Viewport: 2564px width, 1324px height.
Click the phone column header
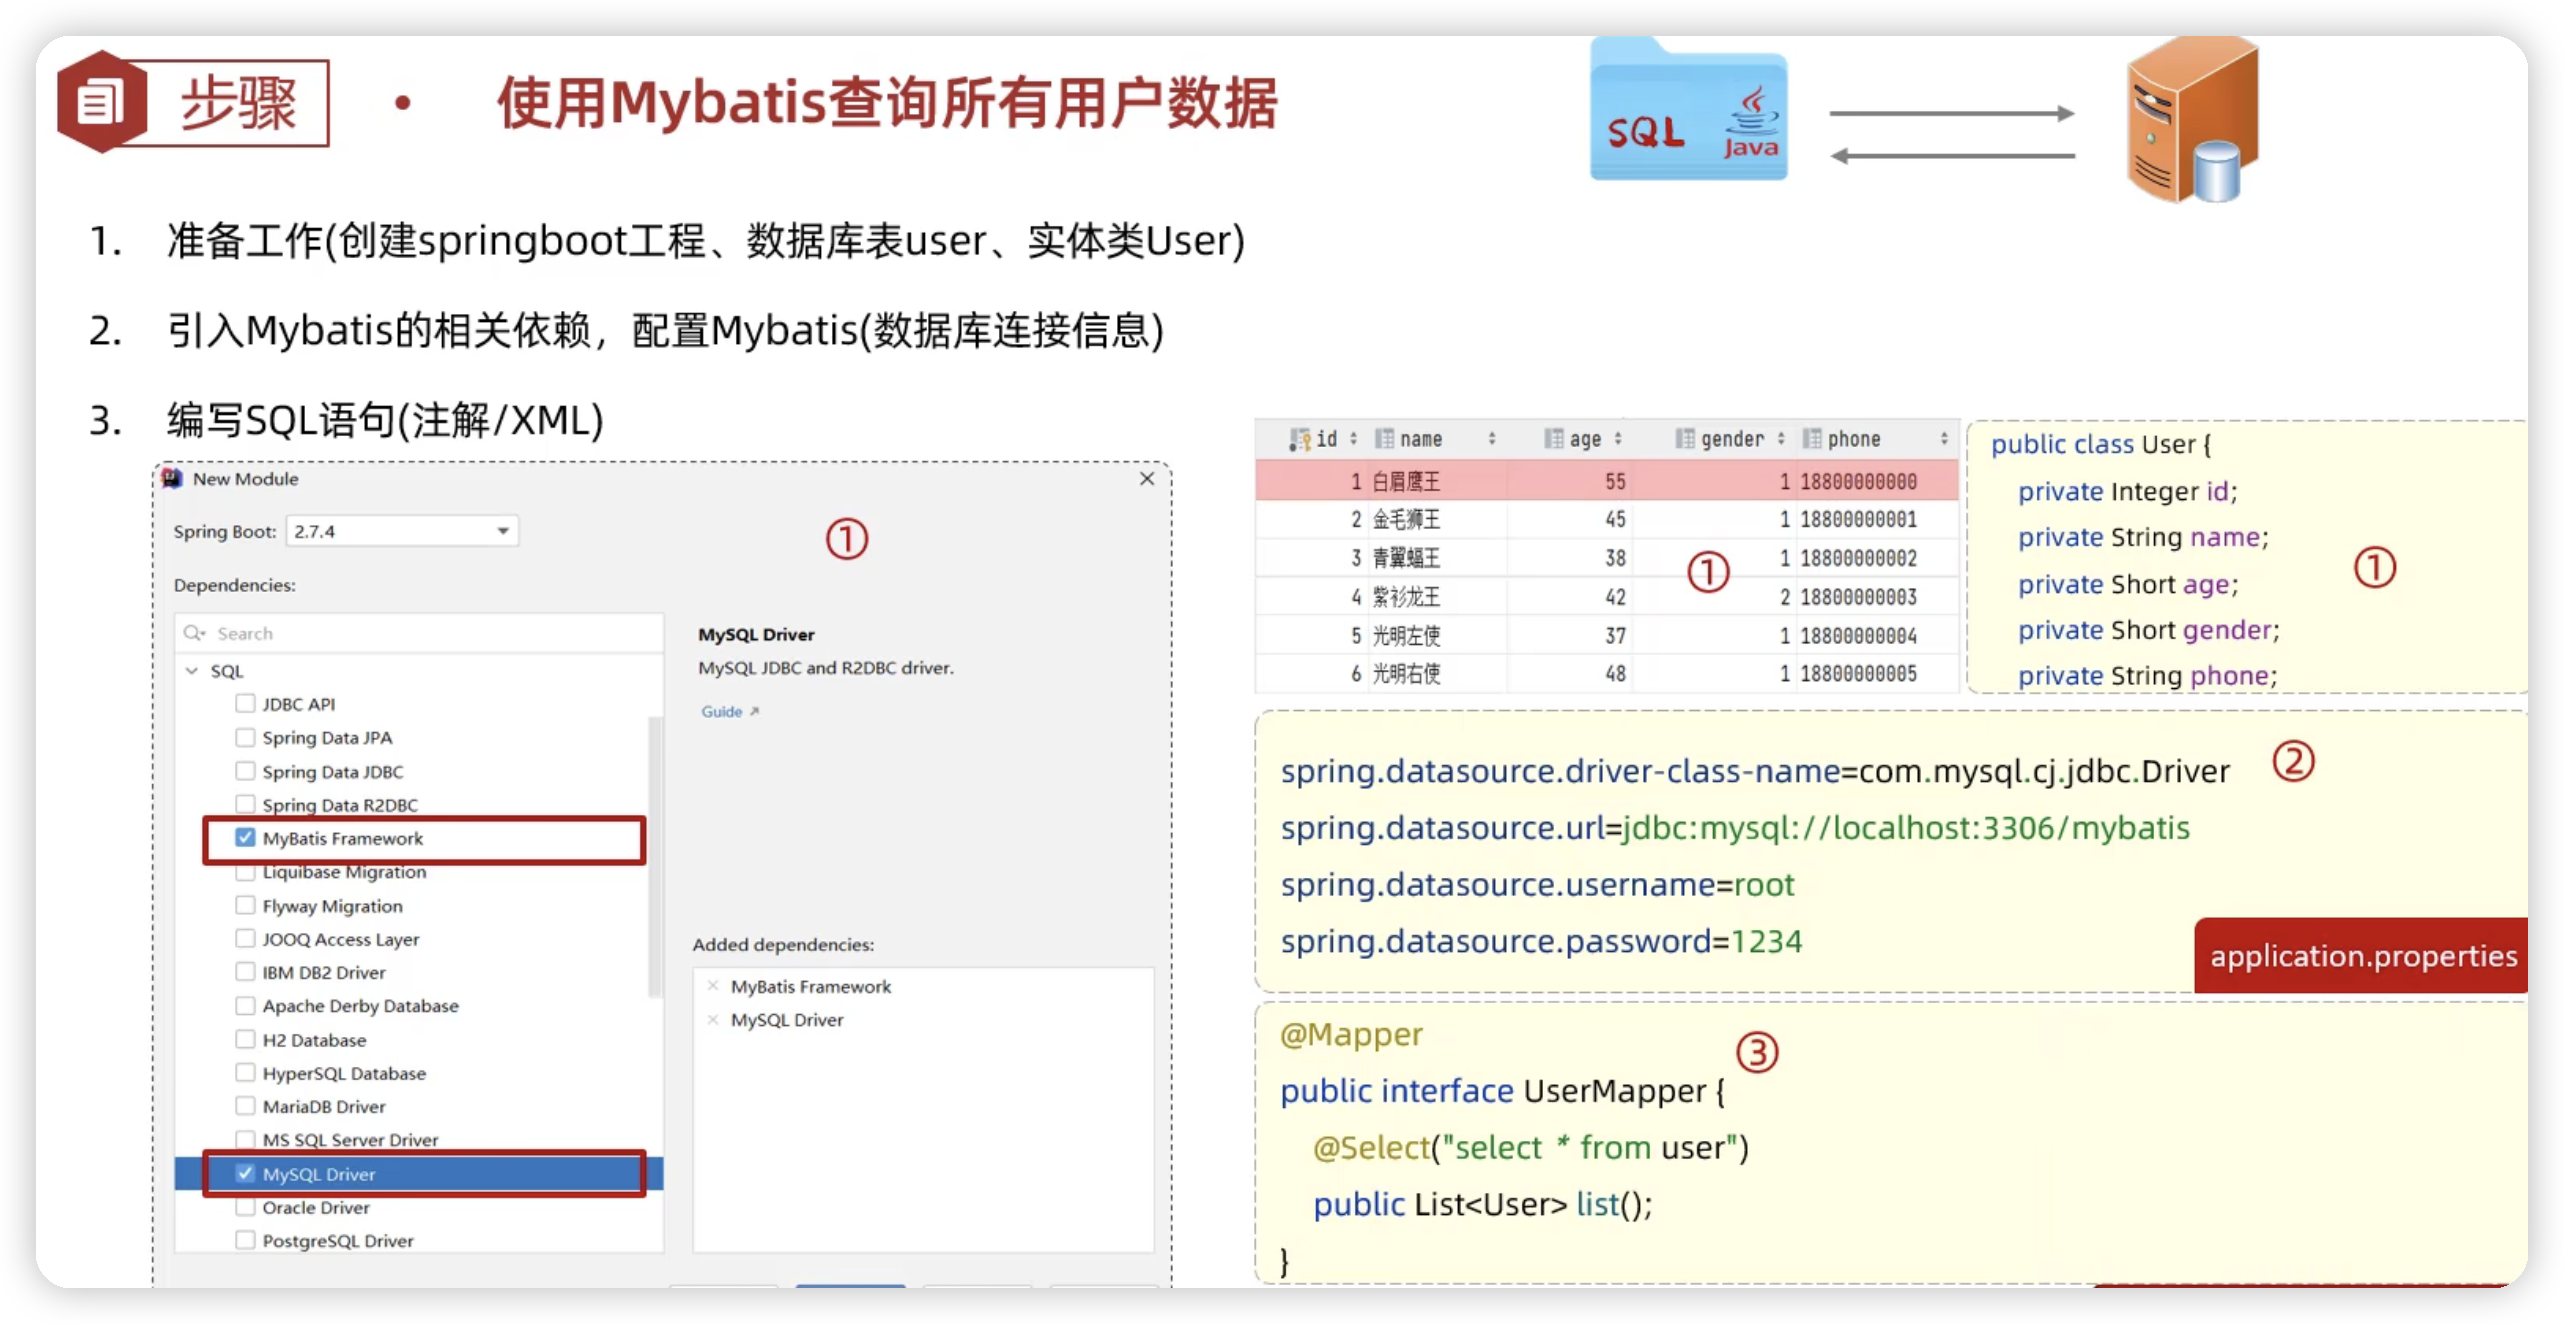tap(1853, 439)
